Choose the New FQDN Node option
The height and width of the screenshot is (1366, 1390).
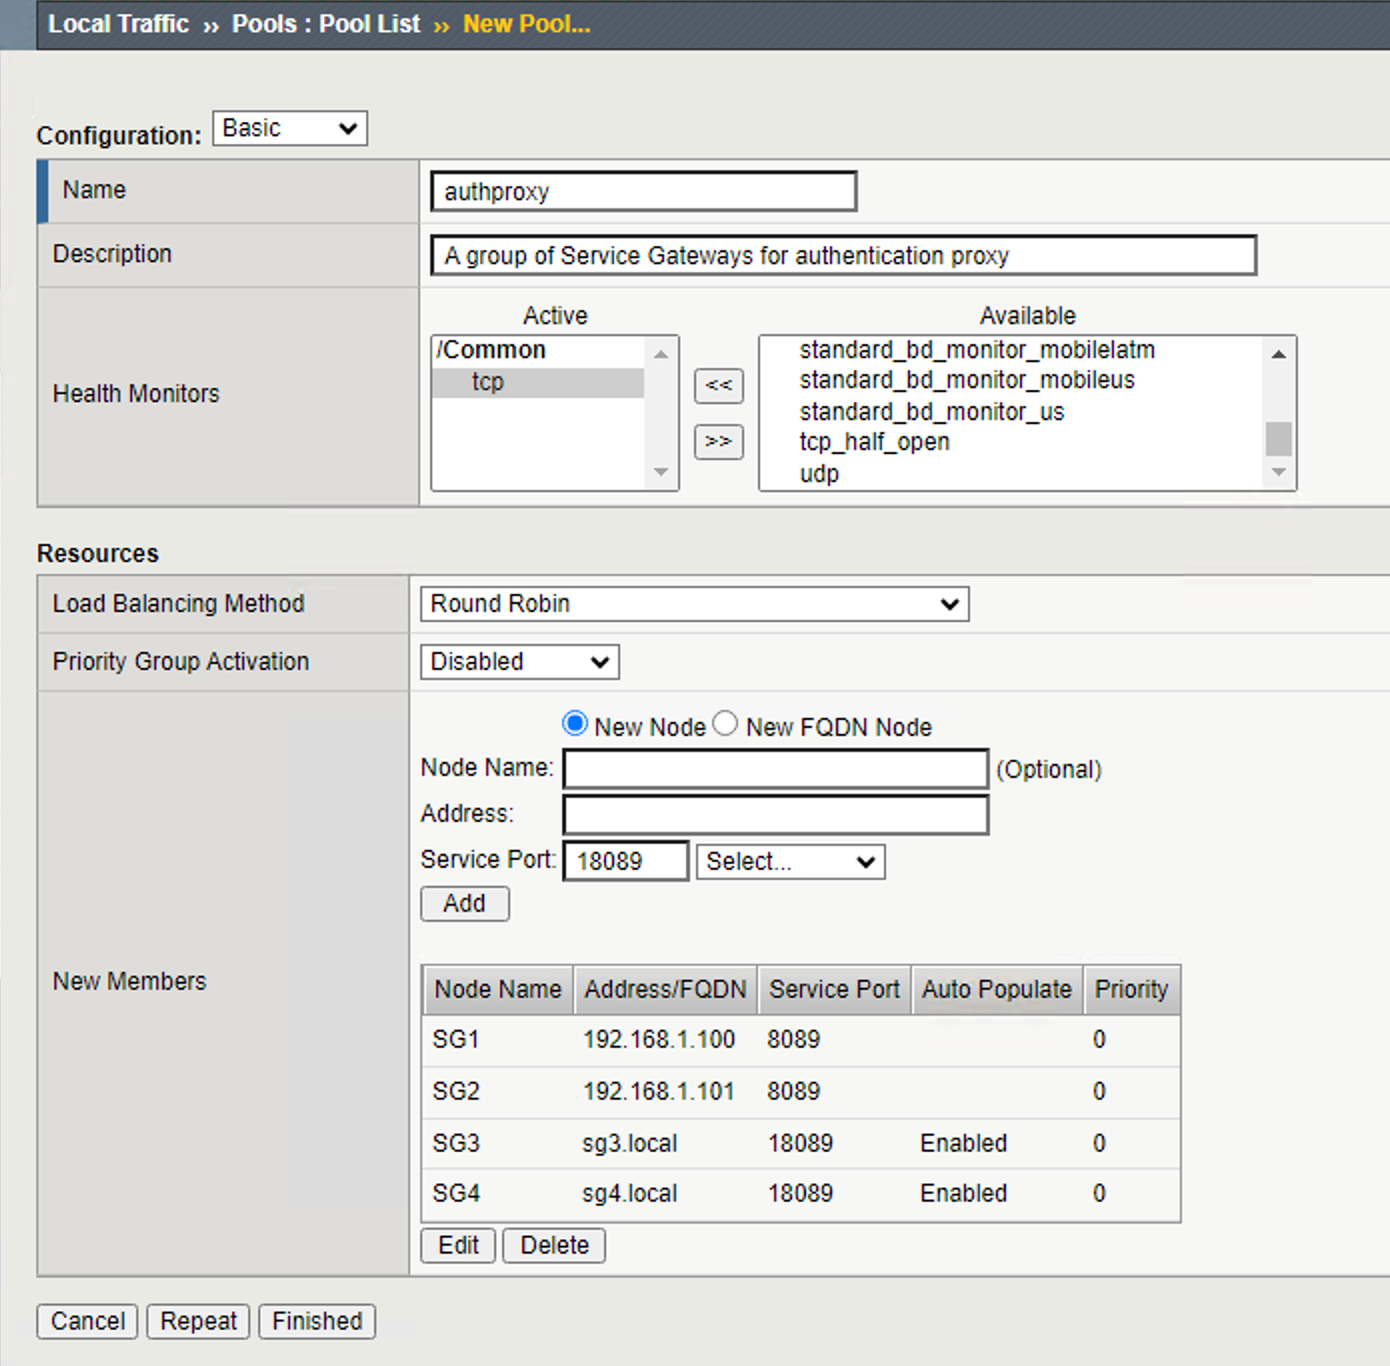click(726, 722)
